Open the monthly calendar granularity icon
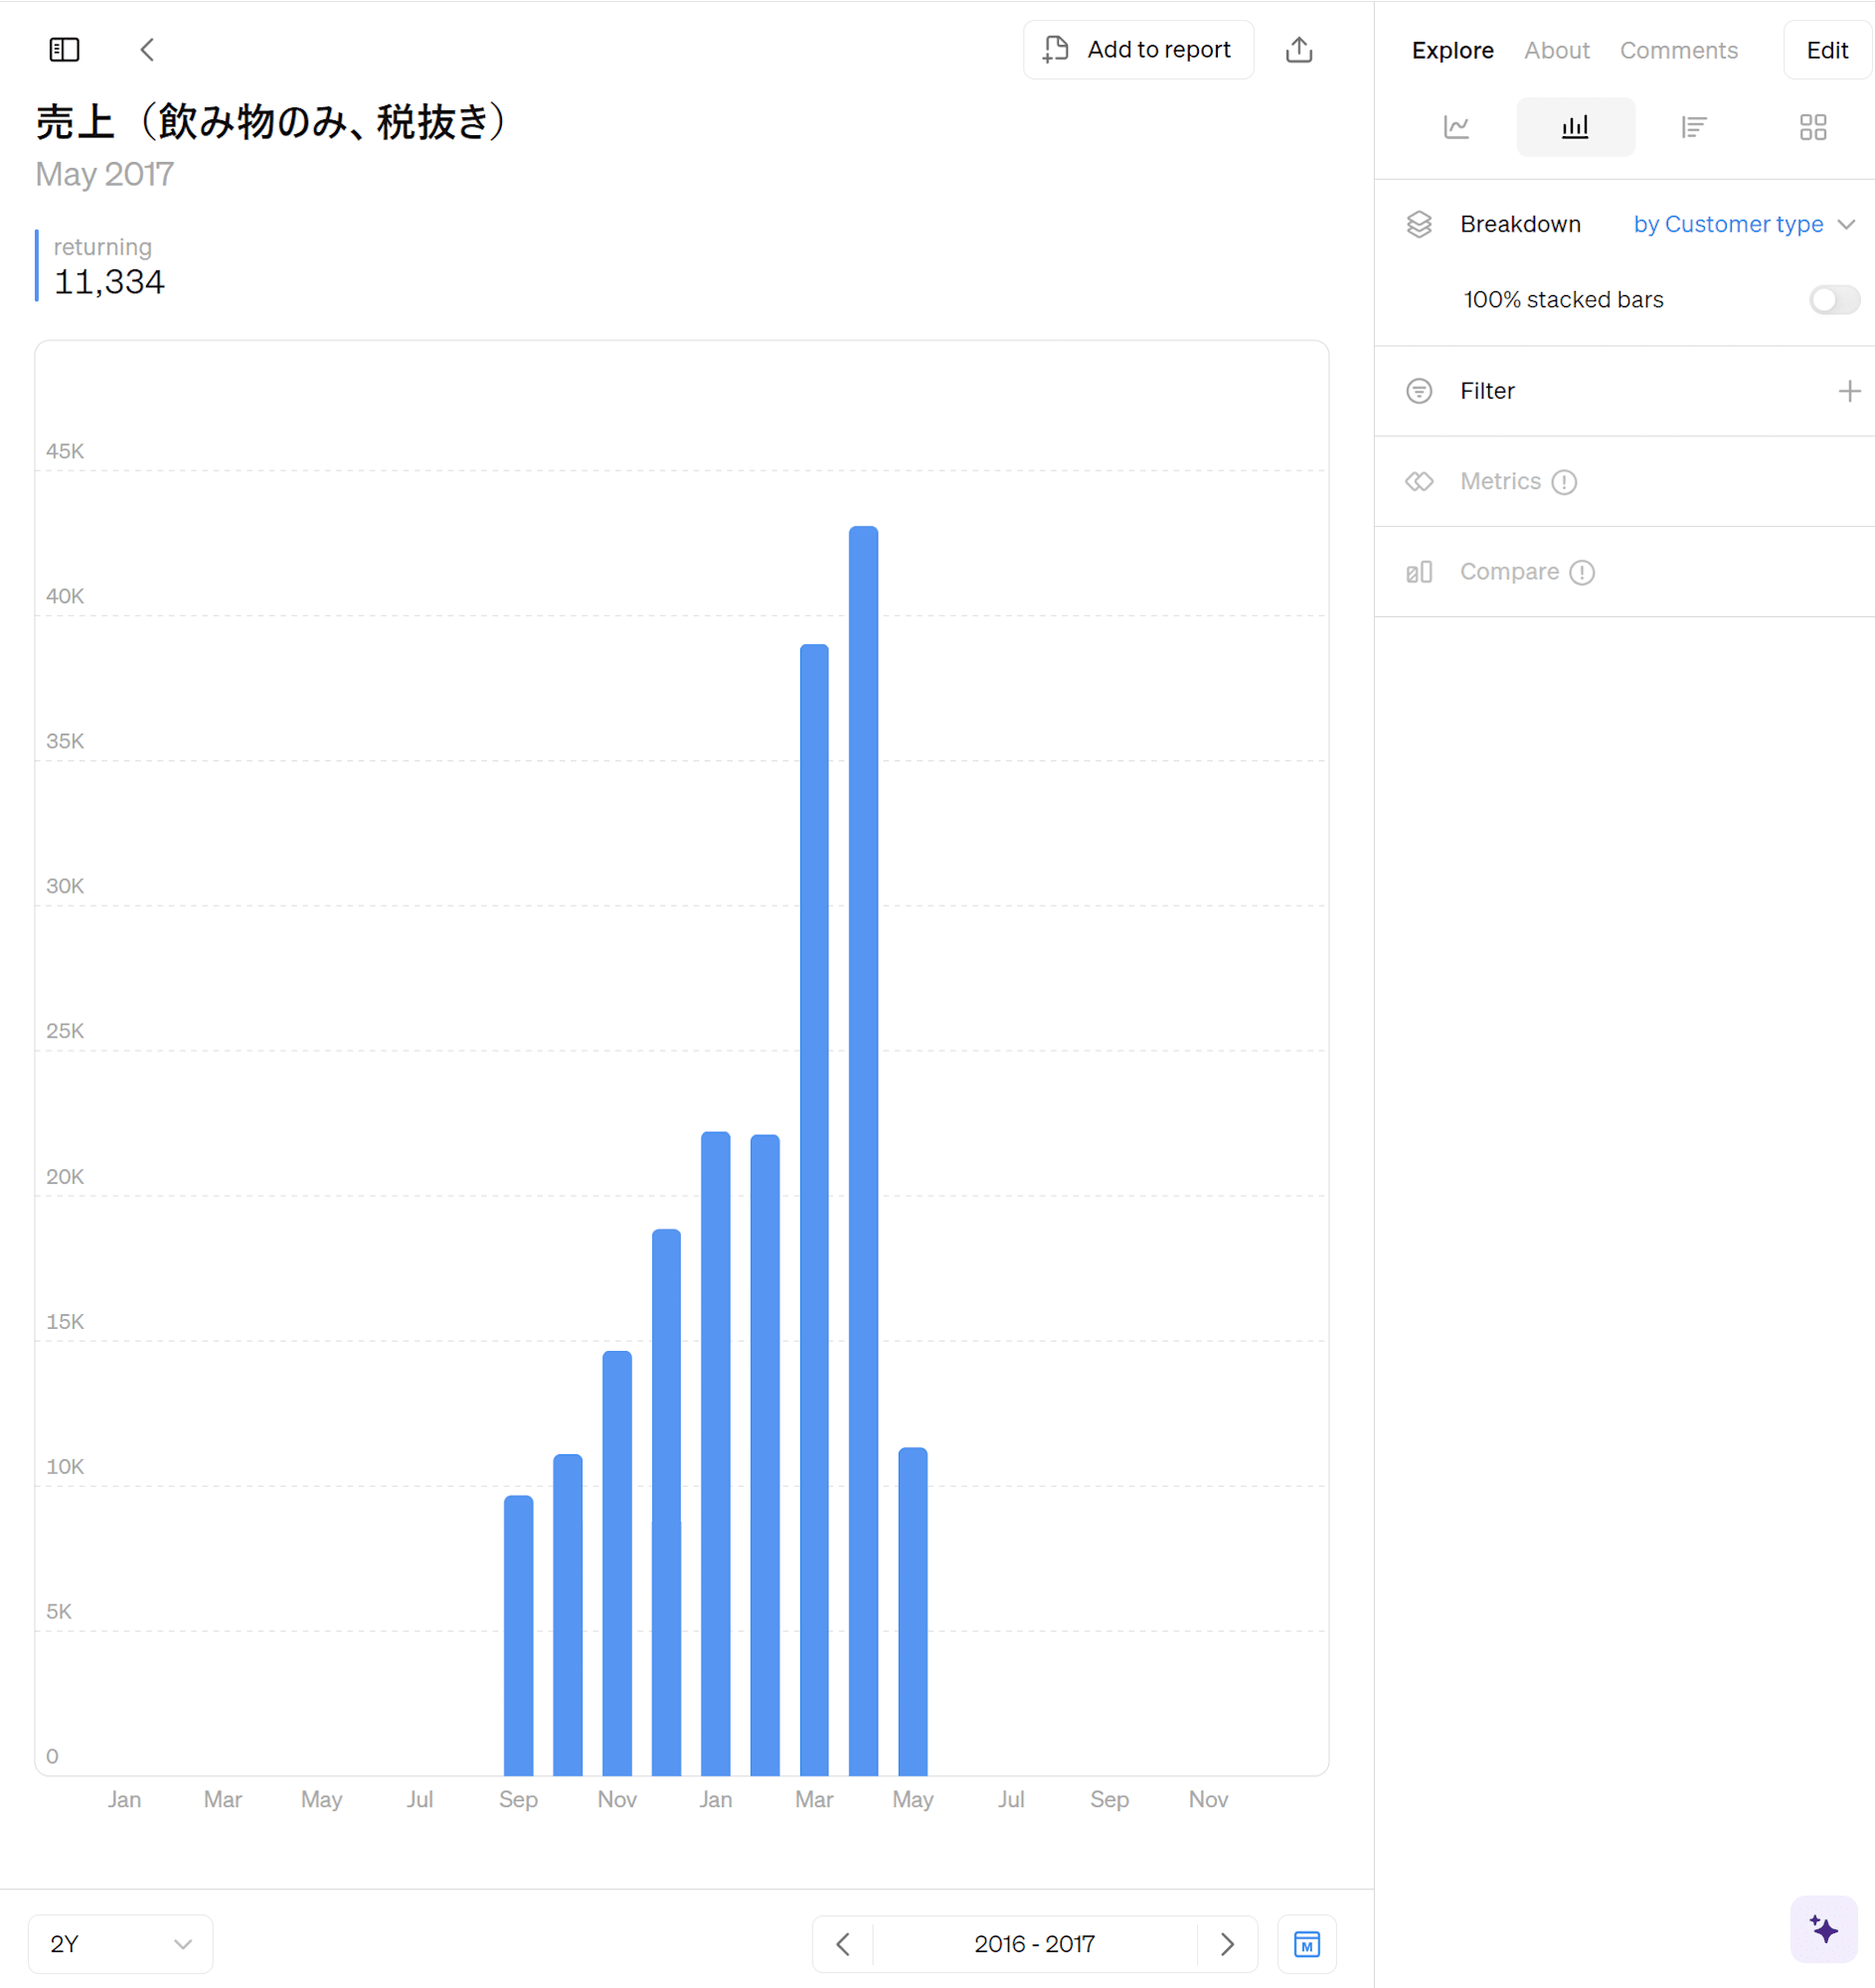 1306,1943
